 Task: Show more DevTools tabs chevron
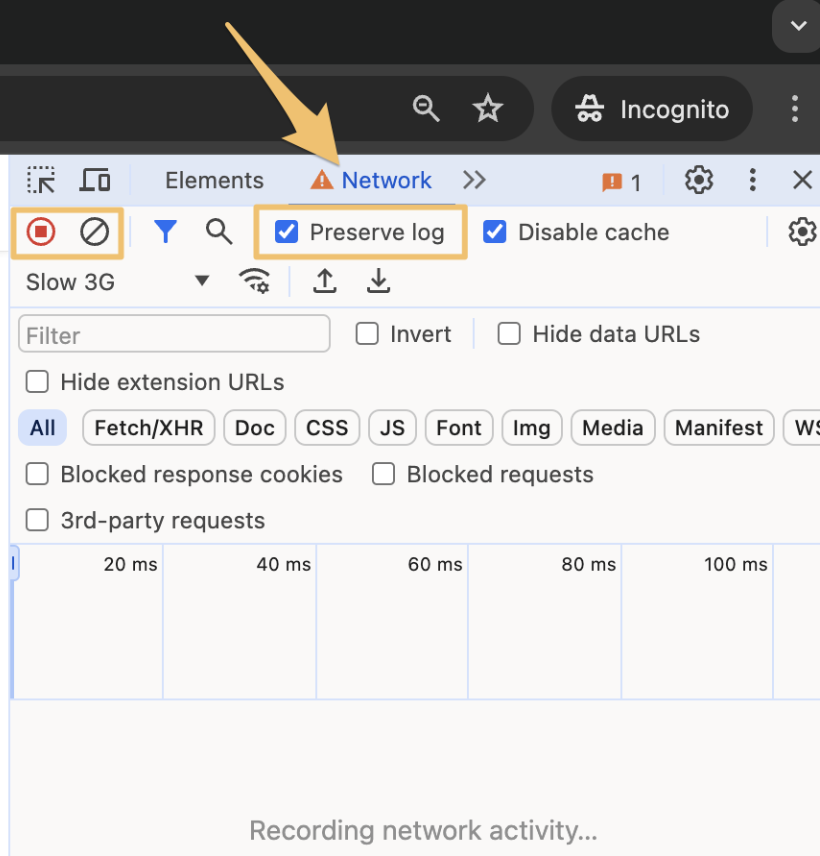474,180
